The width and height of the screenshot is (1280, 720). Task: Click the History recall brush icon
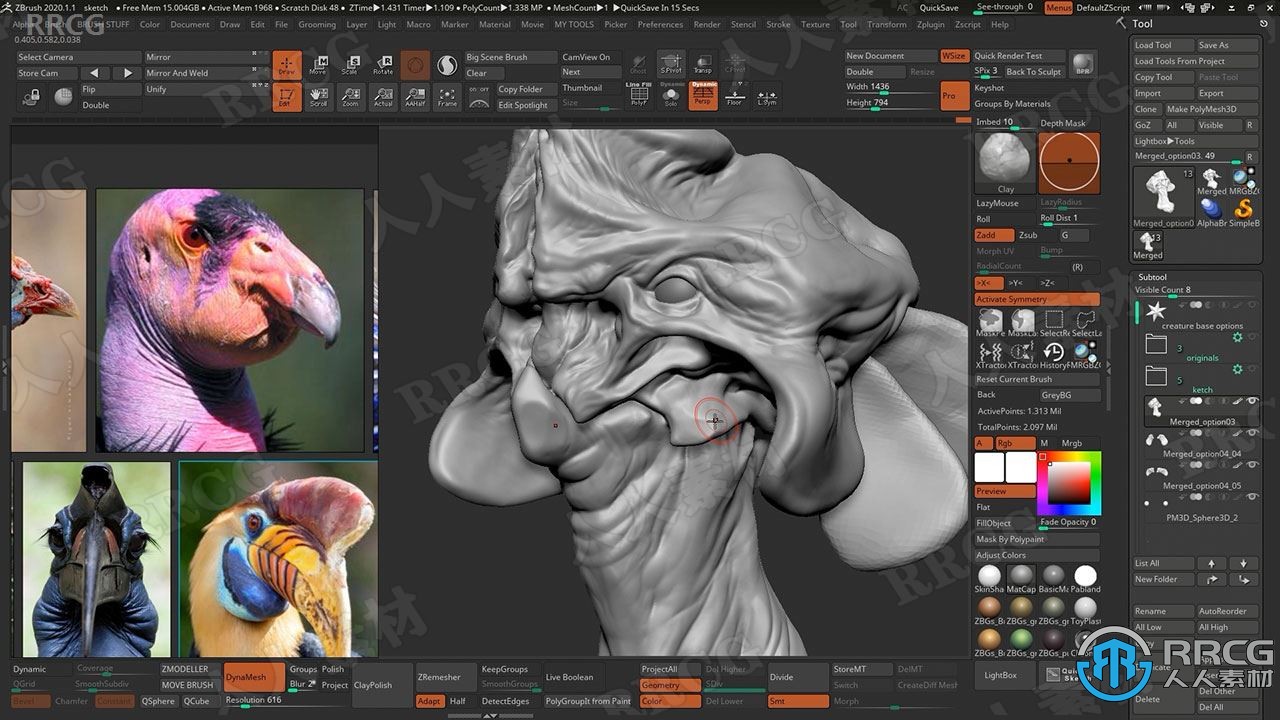[1053, 355]
